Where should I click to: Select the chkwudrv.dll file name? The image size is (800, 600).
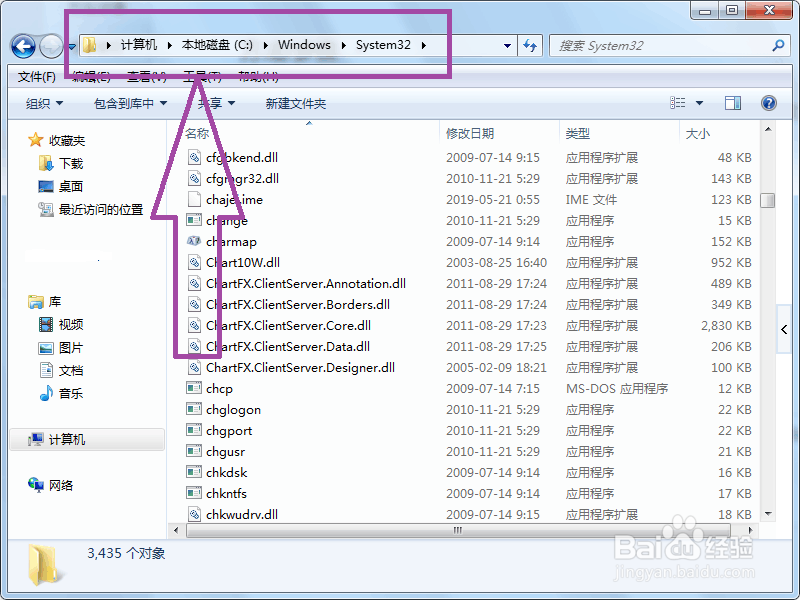[x=242, y=514]
